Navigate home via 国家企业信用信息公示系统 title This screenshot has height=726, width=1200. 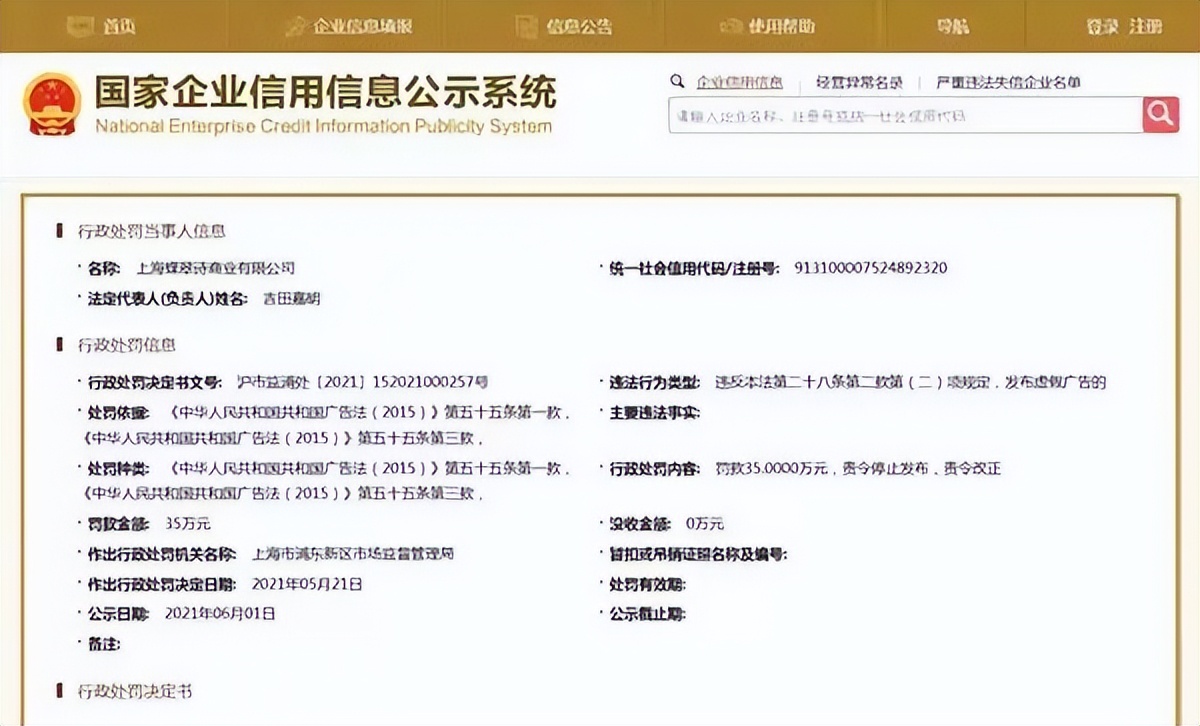(325, 92)
